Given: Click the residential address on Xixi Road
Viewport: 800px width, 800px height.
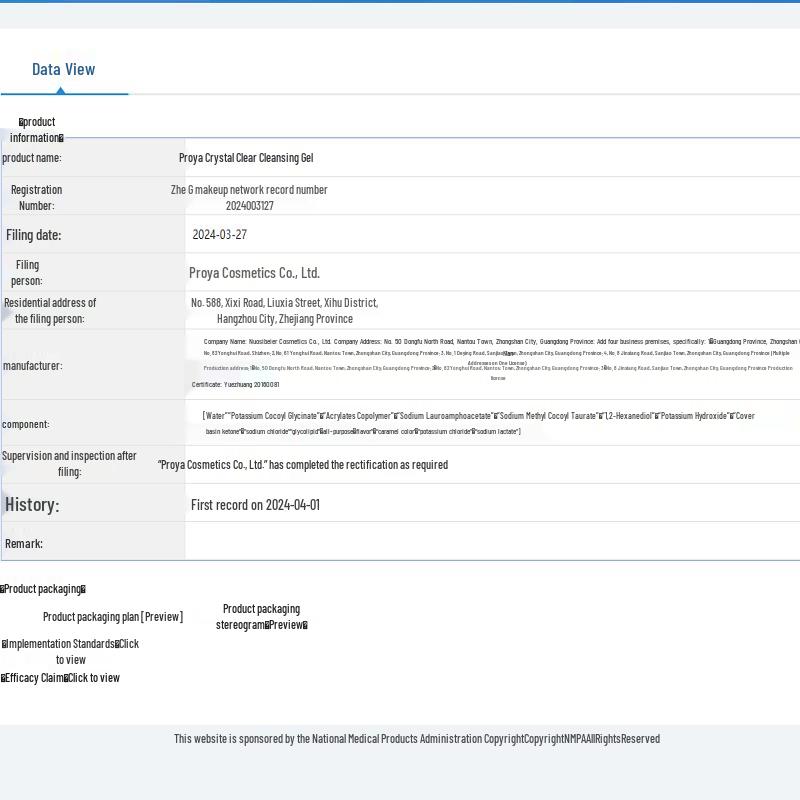Looking at the screenshot, I should [284, 310].
